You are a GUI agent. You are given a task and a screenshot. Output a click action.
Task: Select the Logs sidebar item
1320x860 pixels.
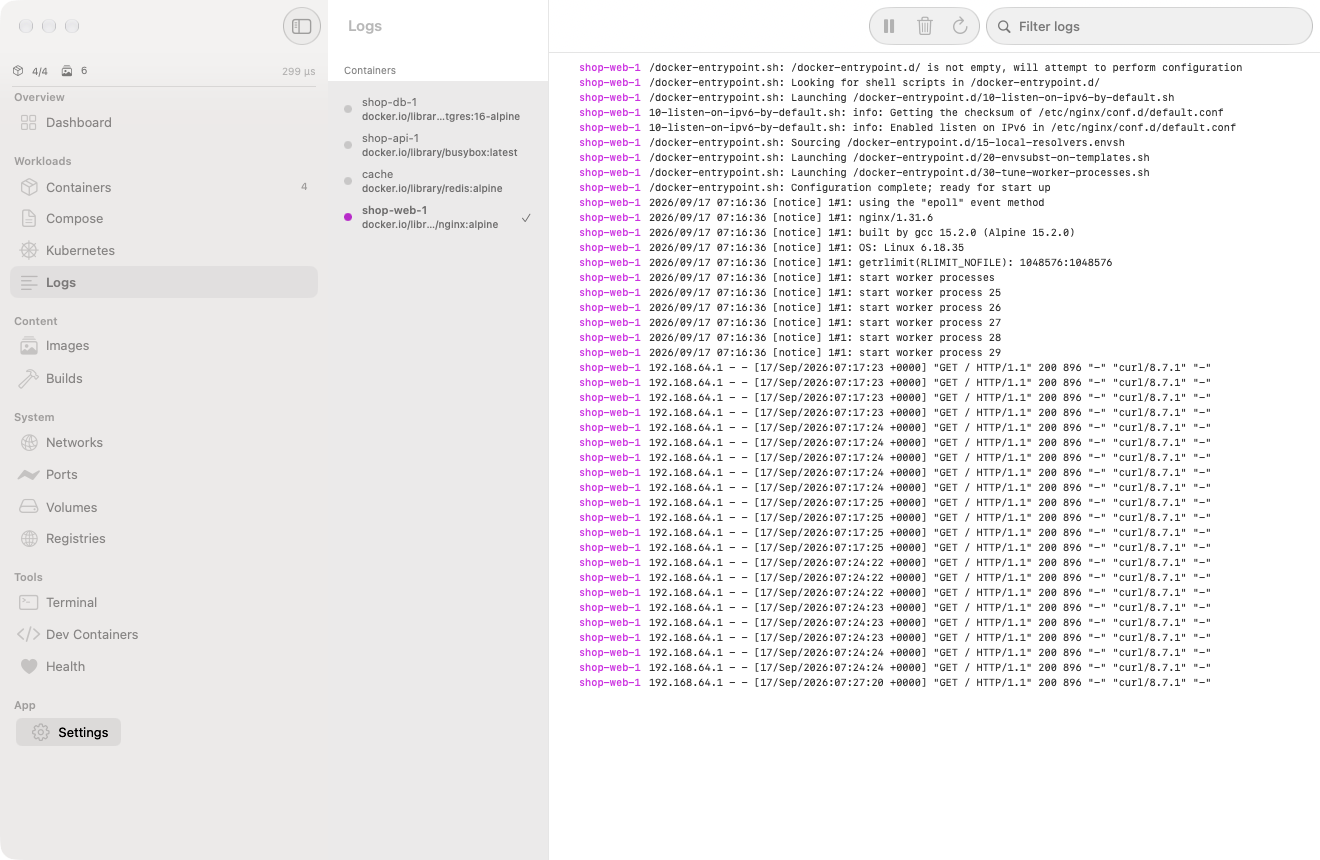[164, 282]
